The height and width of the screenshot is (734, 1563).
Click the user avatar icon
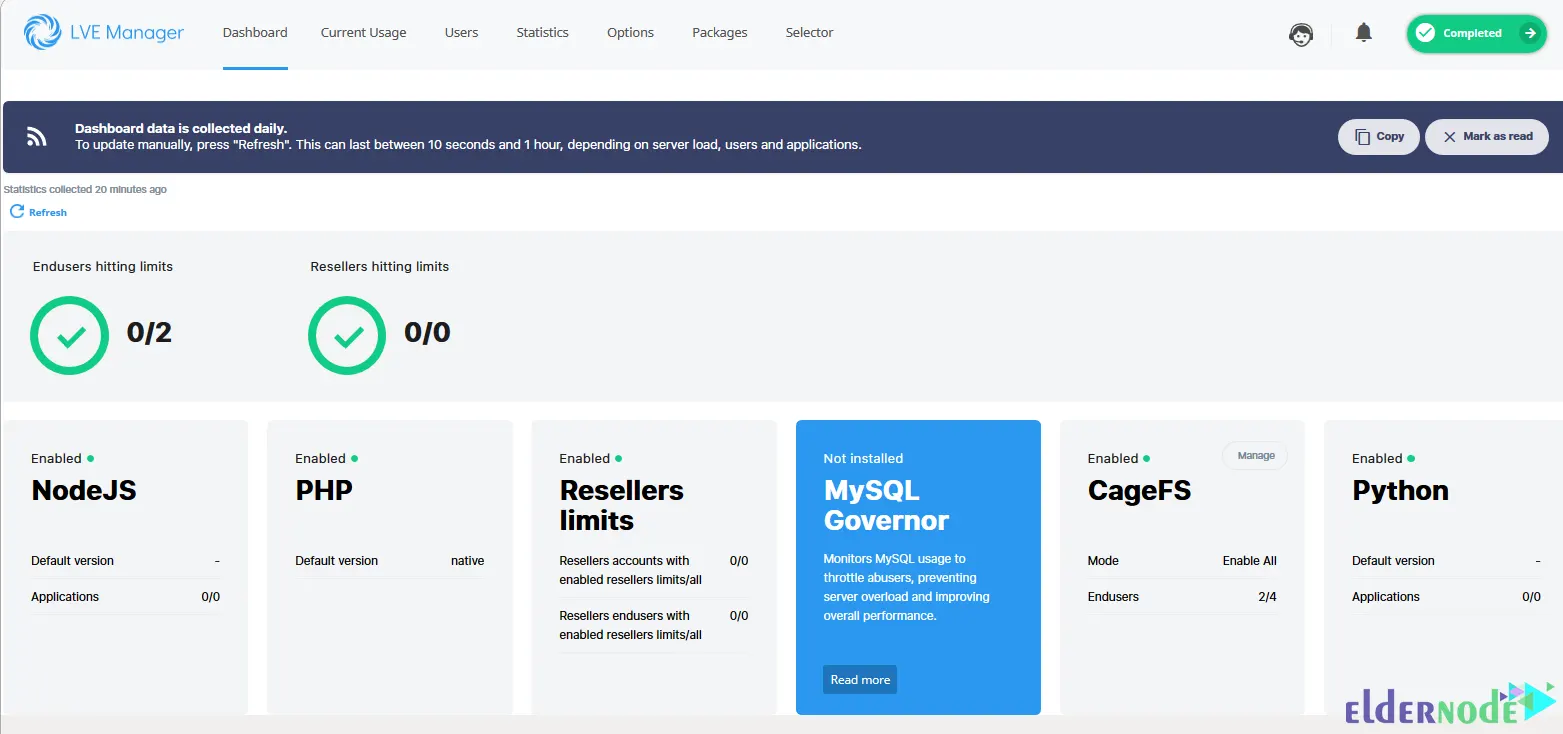click(x=1301, y=33)
